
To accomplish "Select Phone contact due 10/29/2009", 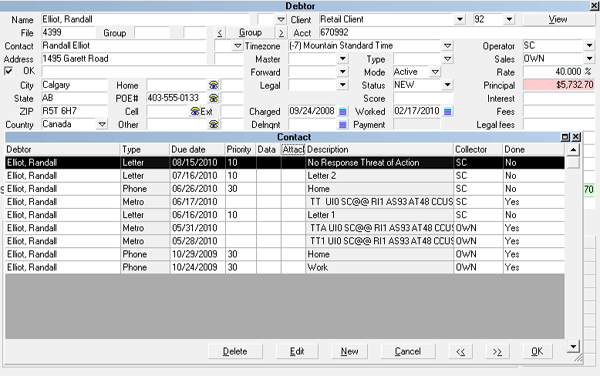I will tap(285, 254).
